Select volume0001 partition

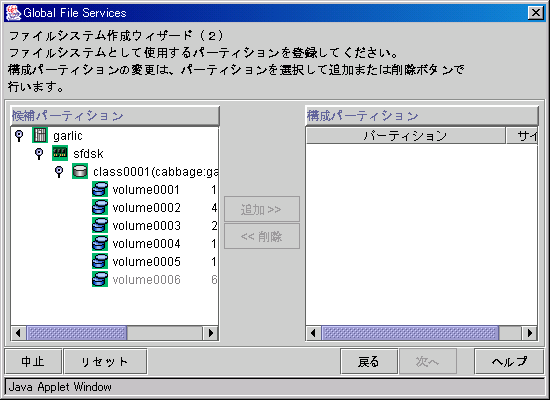tap(146, 190)
